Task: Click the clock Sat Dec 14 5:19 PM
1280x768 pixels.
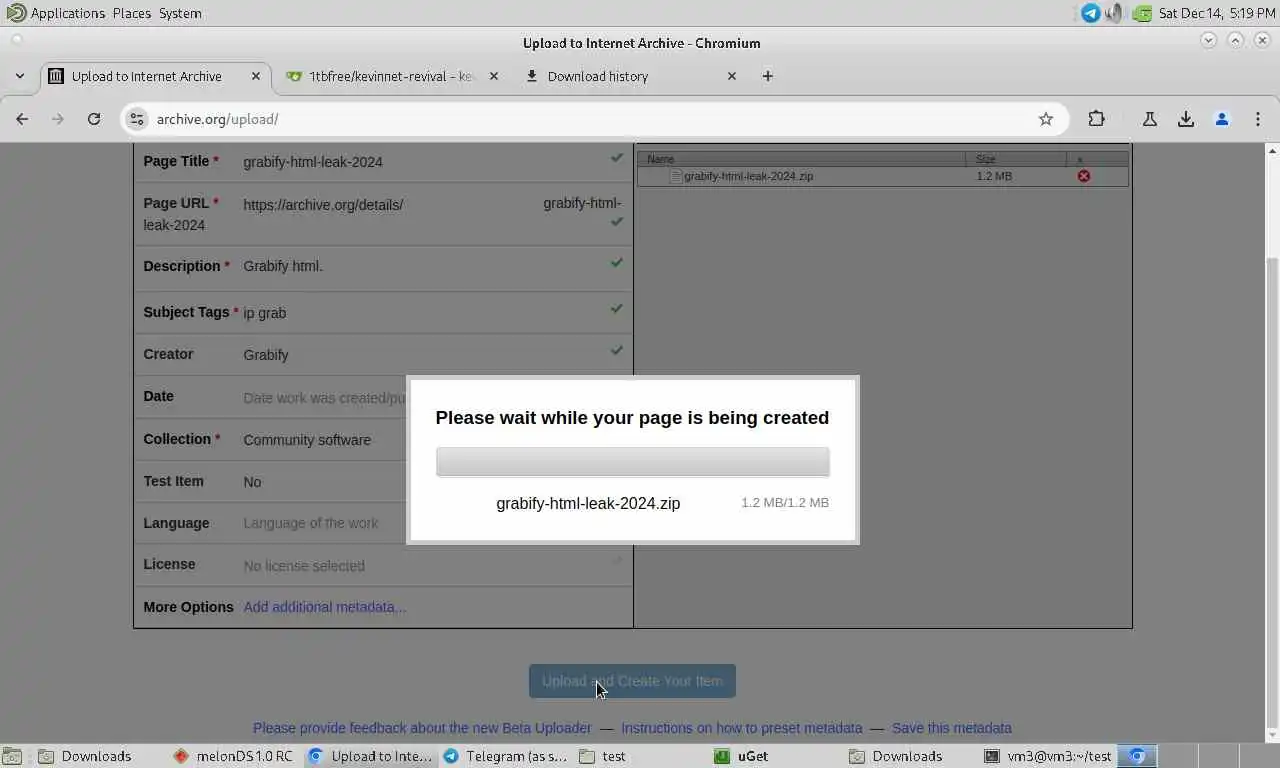Action: (x=1216, y=13)
